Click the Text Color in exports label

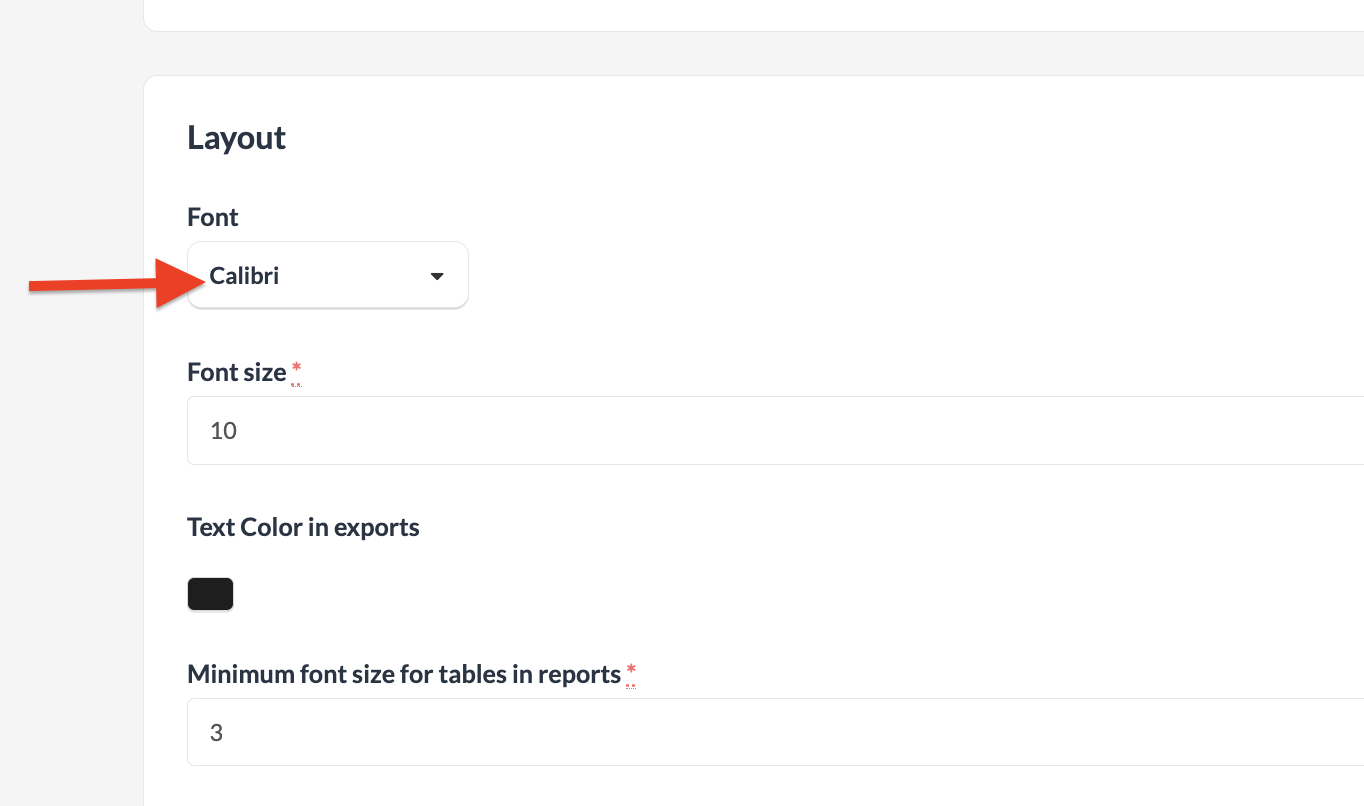[303, 527]
